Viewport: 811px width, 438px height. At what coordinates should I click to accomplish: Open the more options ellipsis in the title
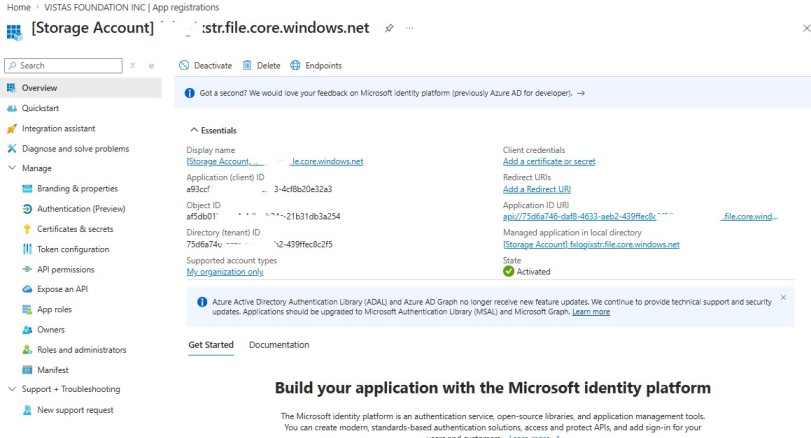[x=410, y=28]
